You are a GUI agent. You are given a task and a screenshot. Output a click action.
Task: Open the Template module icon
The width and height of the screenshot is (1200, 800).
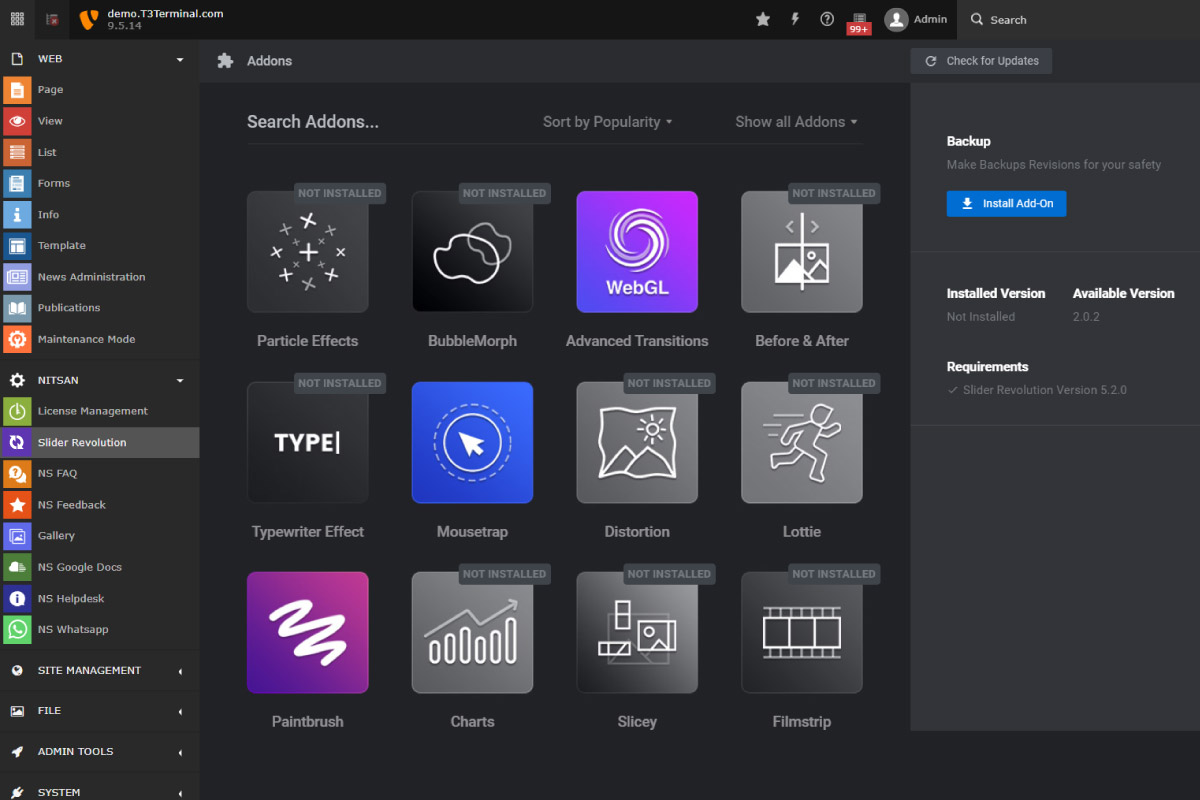click(x=17, y=246)
